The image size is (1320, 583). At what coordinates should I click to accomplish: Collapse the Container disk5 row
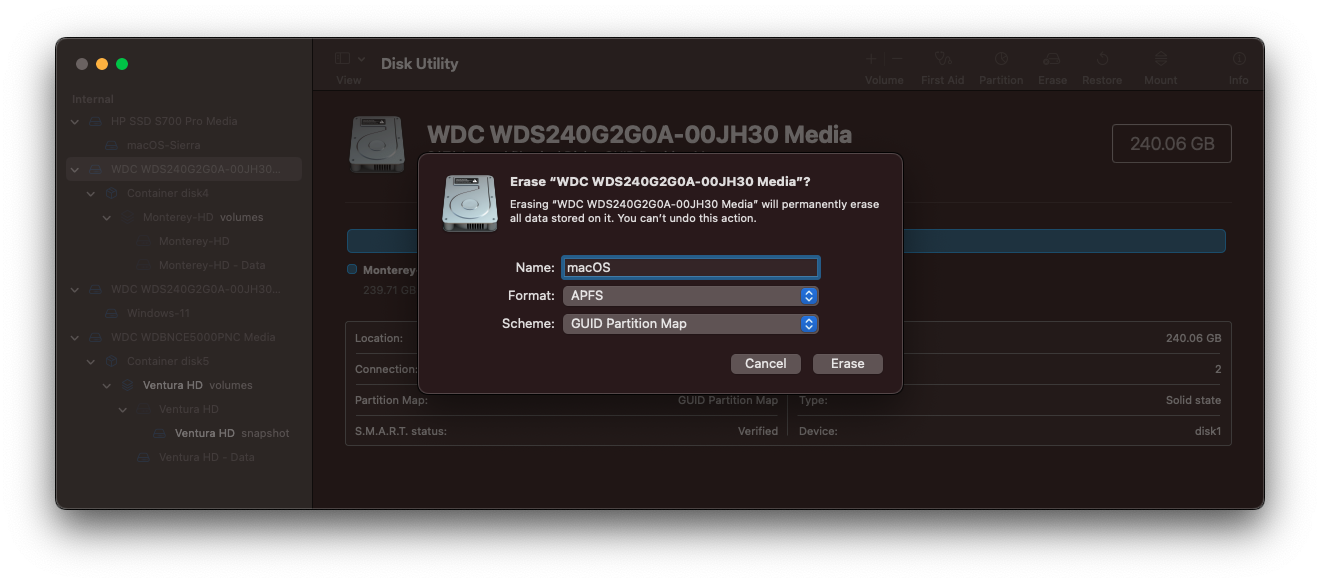[91, 361]
